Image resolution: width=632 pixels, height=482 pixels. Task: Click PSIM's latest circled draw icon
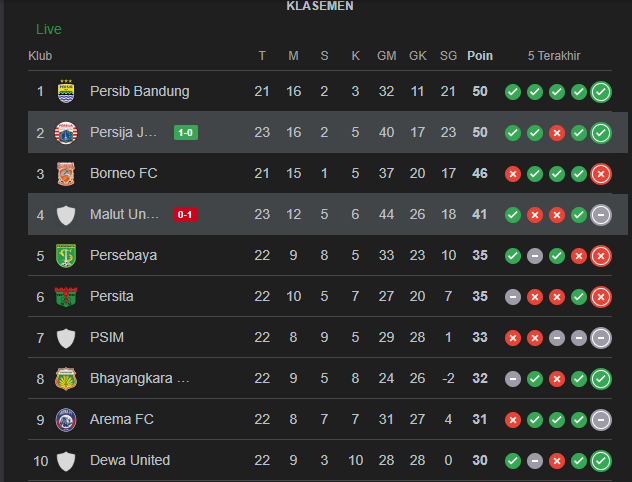pyautogui.click(x=601, y=338)
